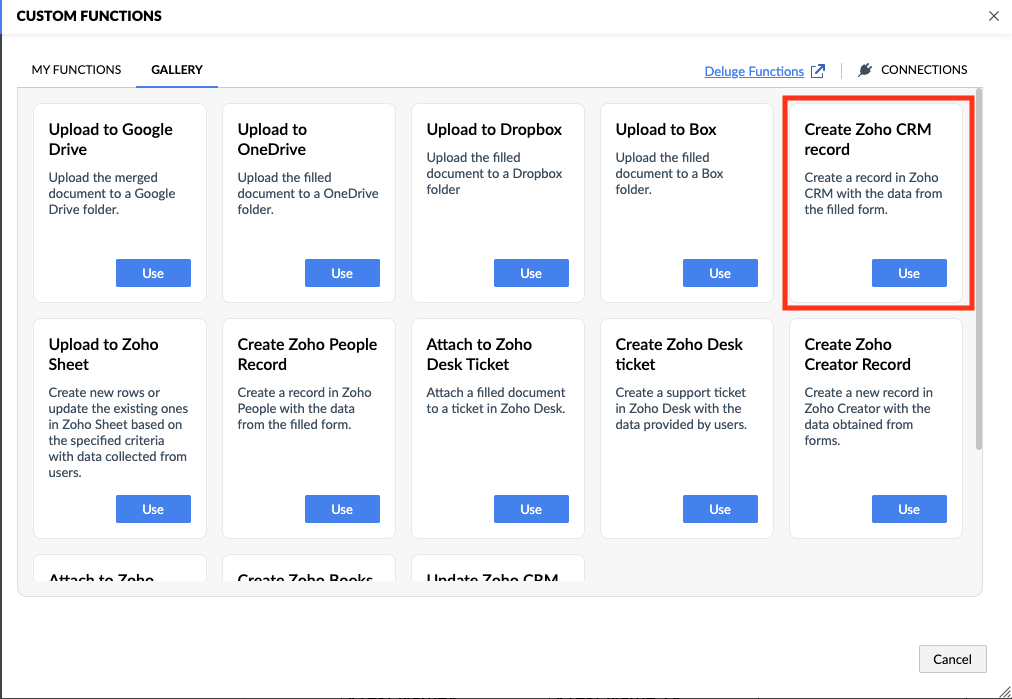Use the Upload to OneDrive function

click(342, 273)
